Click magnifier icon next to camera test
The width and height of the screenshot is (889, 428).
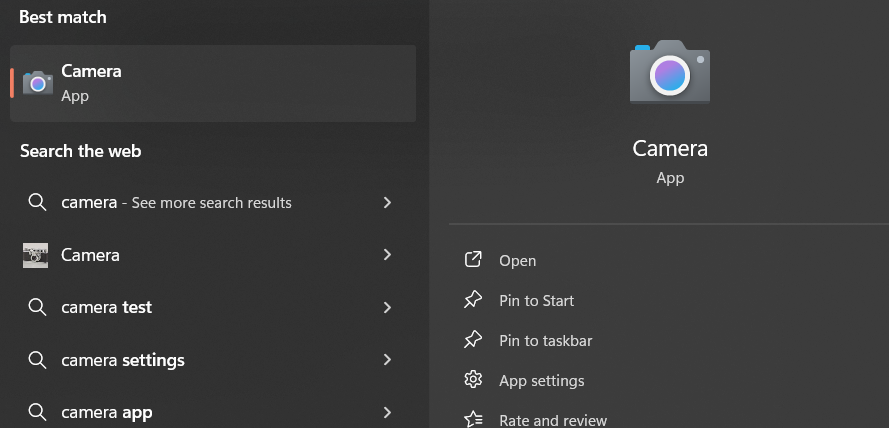pyautogui.click(x=37, y=307)
